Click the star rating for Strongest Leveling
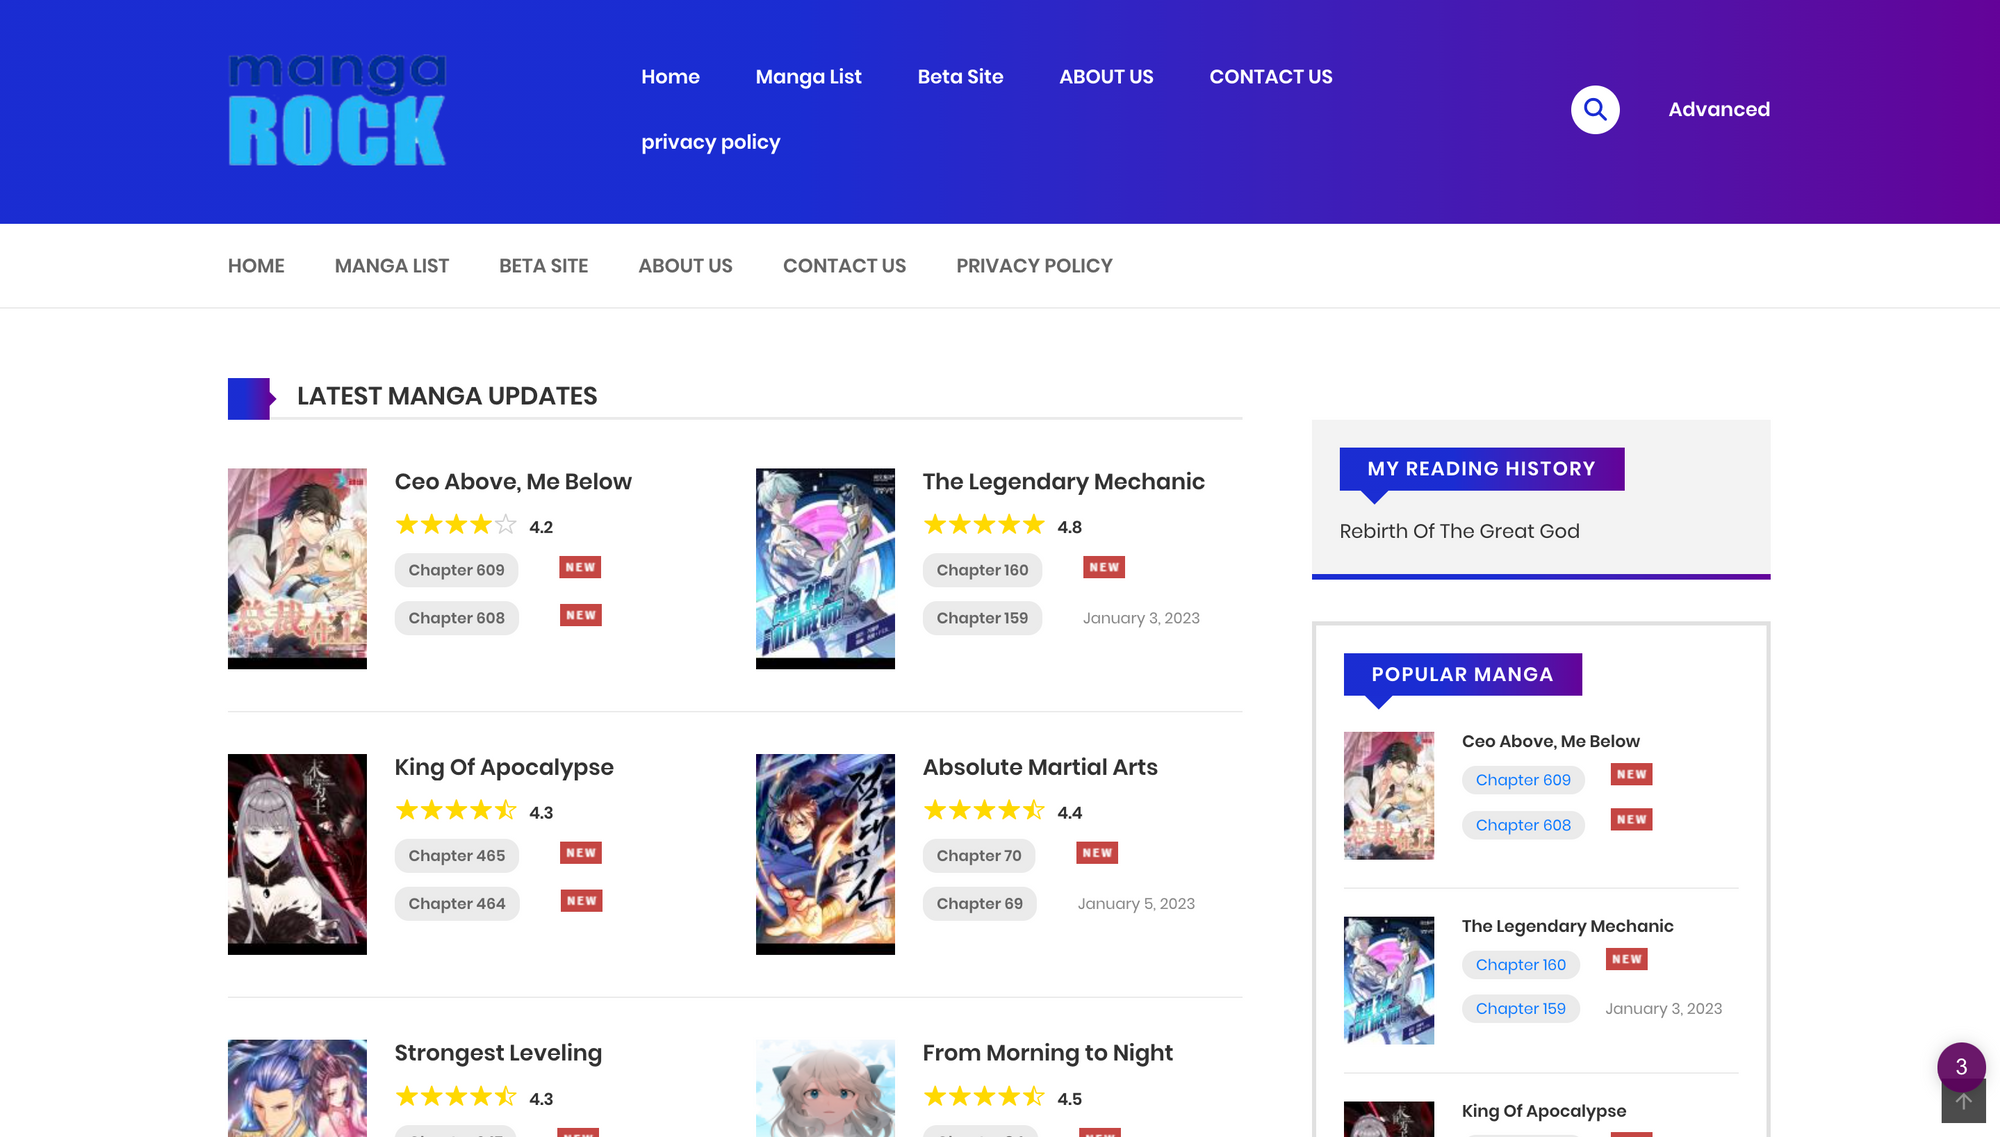This screenshot has height=1137, width=2000. click(456, 1097)
